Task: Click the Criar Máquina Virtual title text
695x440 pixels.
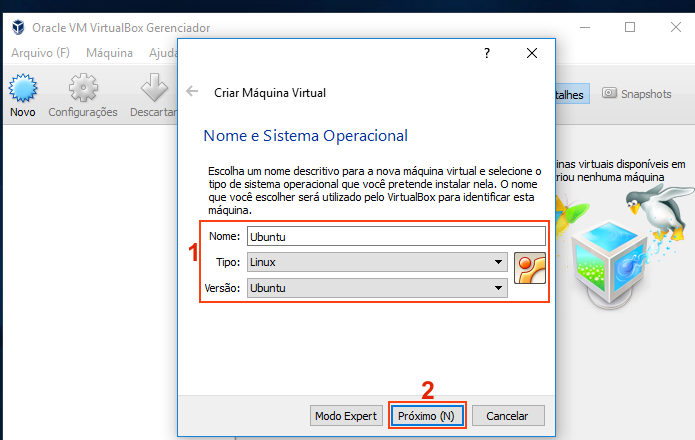Action: tap(270, 93)
